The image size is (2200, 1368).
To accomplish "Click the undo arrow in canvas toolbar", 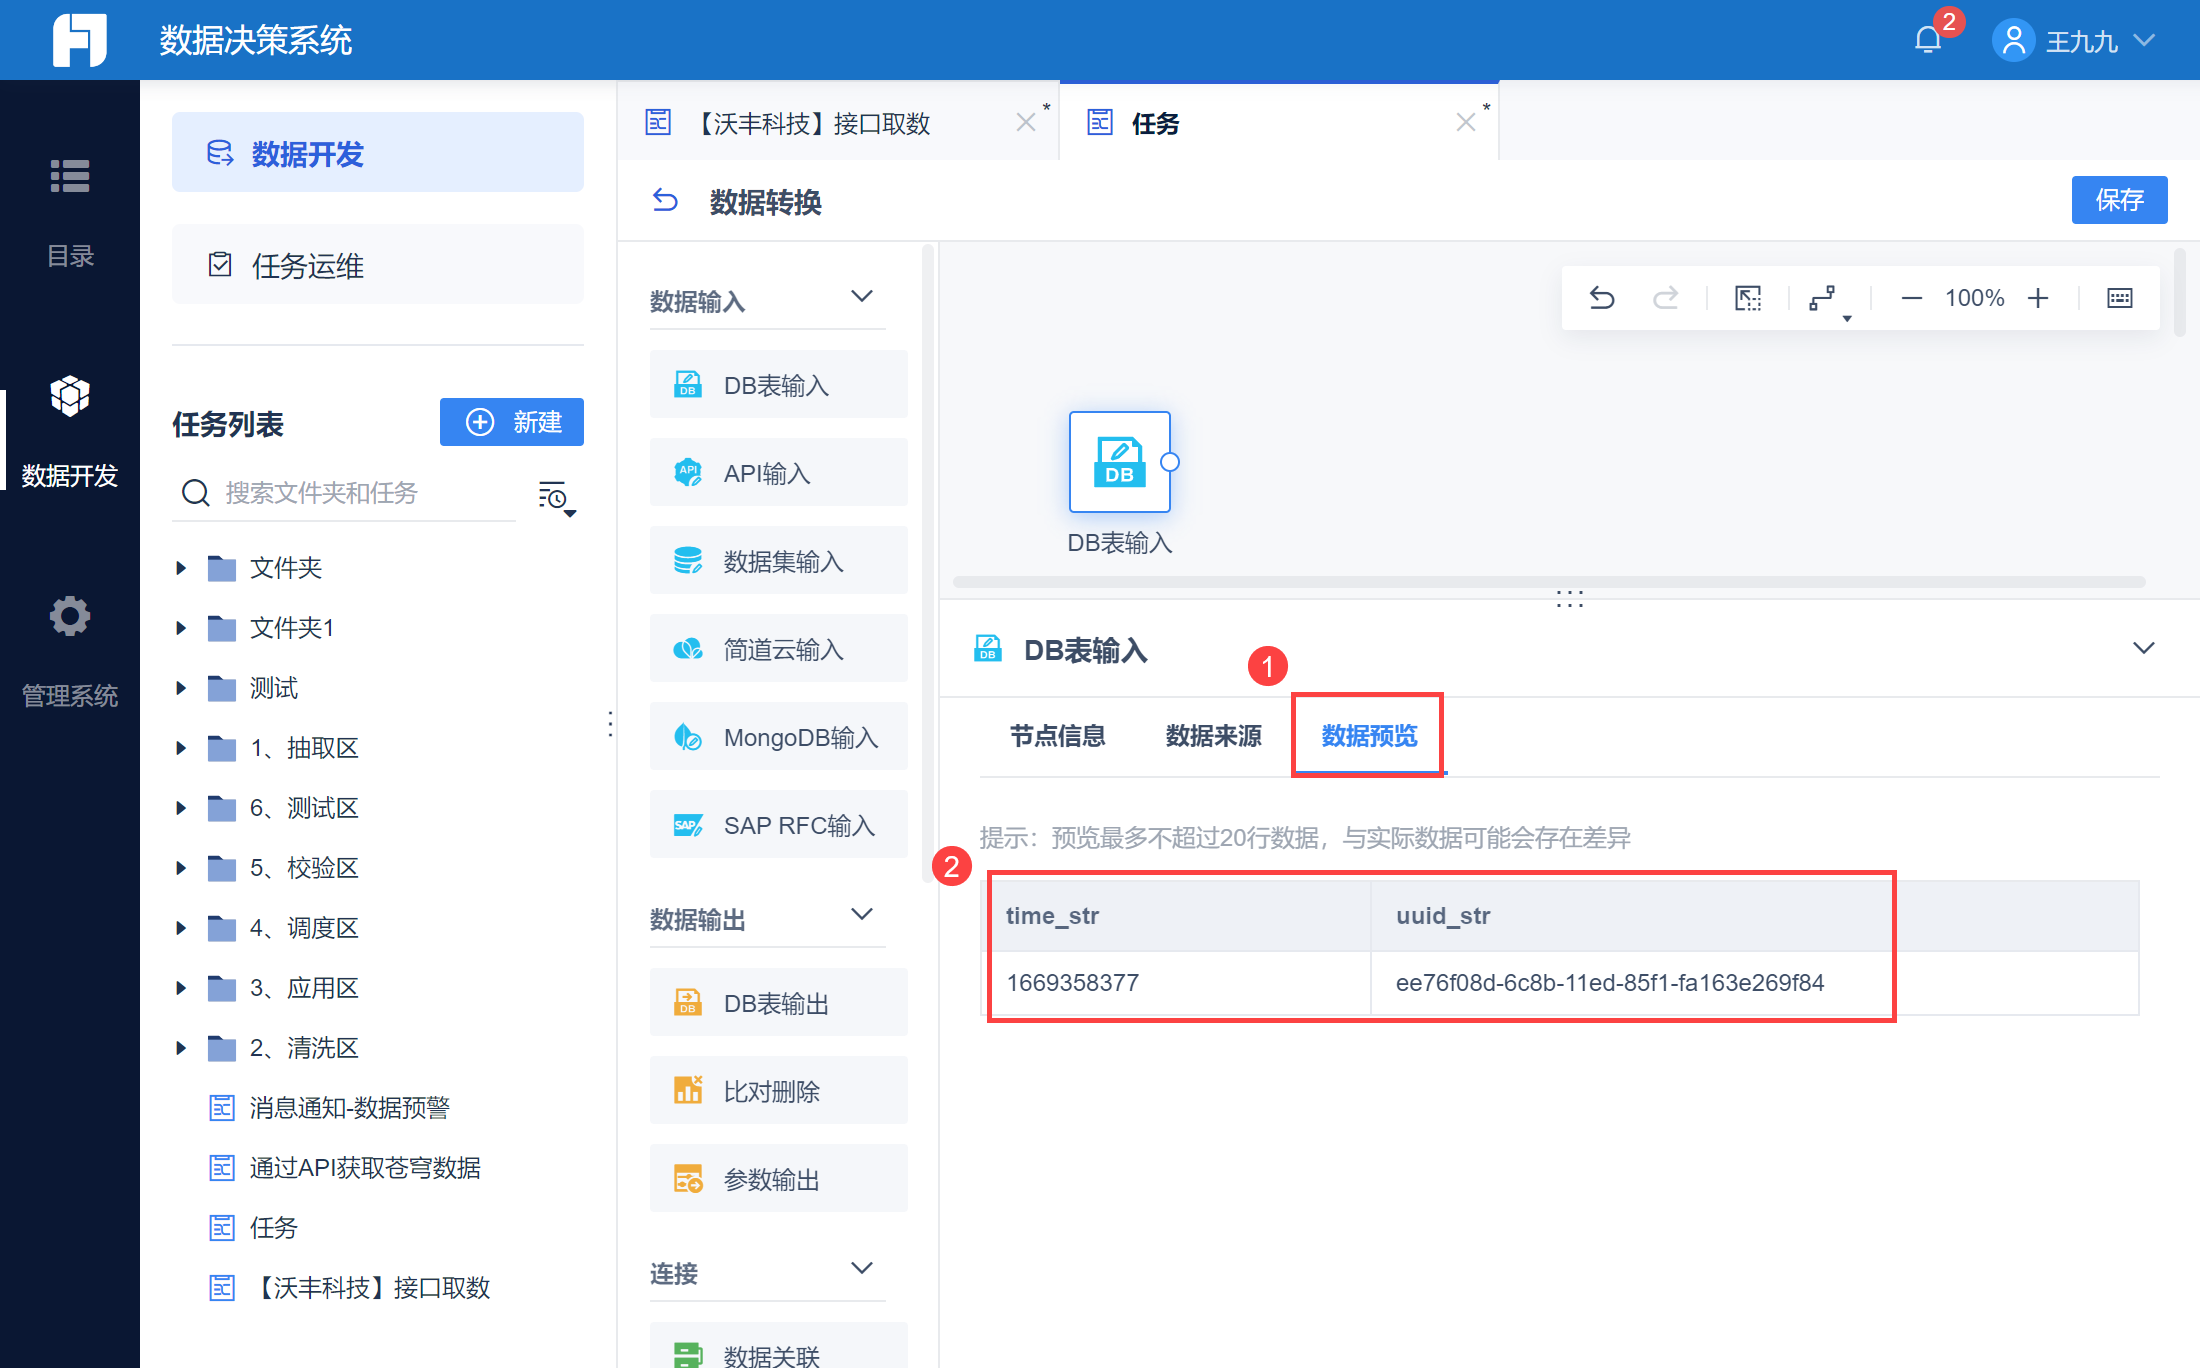I will point(1602,298).
